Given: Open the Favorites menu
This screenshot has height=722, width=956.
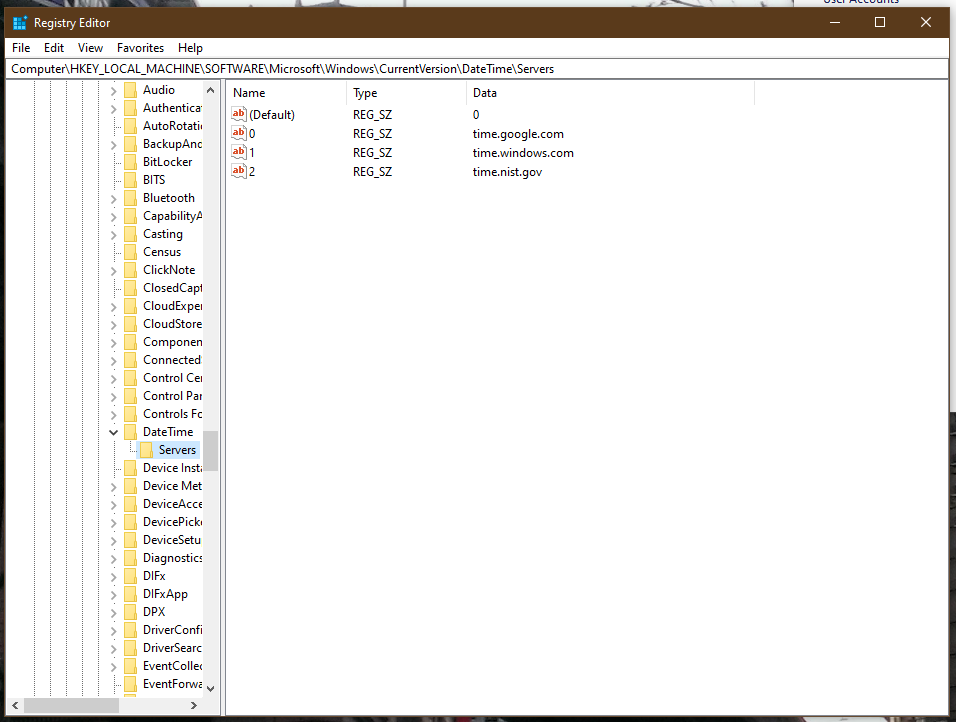Looking at the screenshot, I should (140, 47).
